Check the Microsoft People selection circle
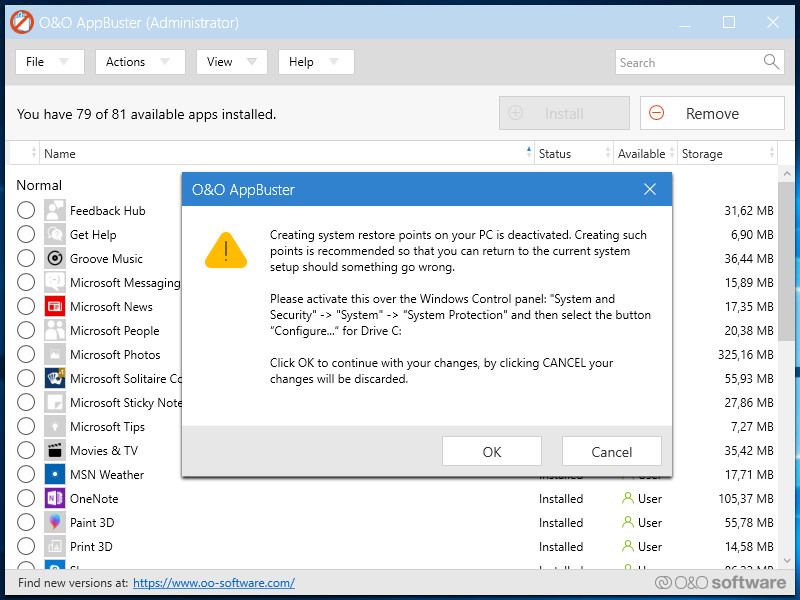The width and height of the screenshot is (800, 600). (26, 330)
